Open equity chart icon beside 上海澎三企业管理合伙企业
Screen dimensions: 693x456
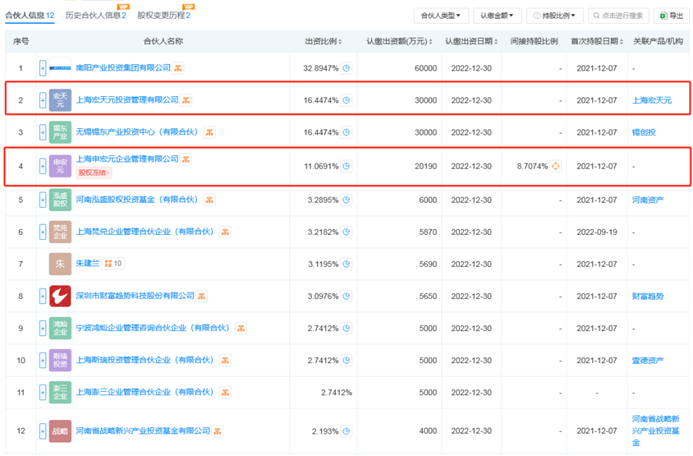click(225, 392)
